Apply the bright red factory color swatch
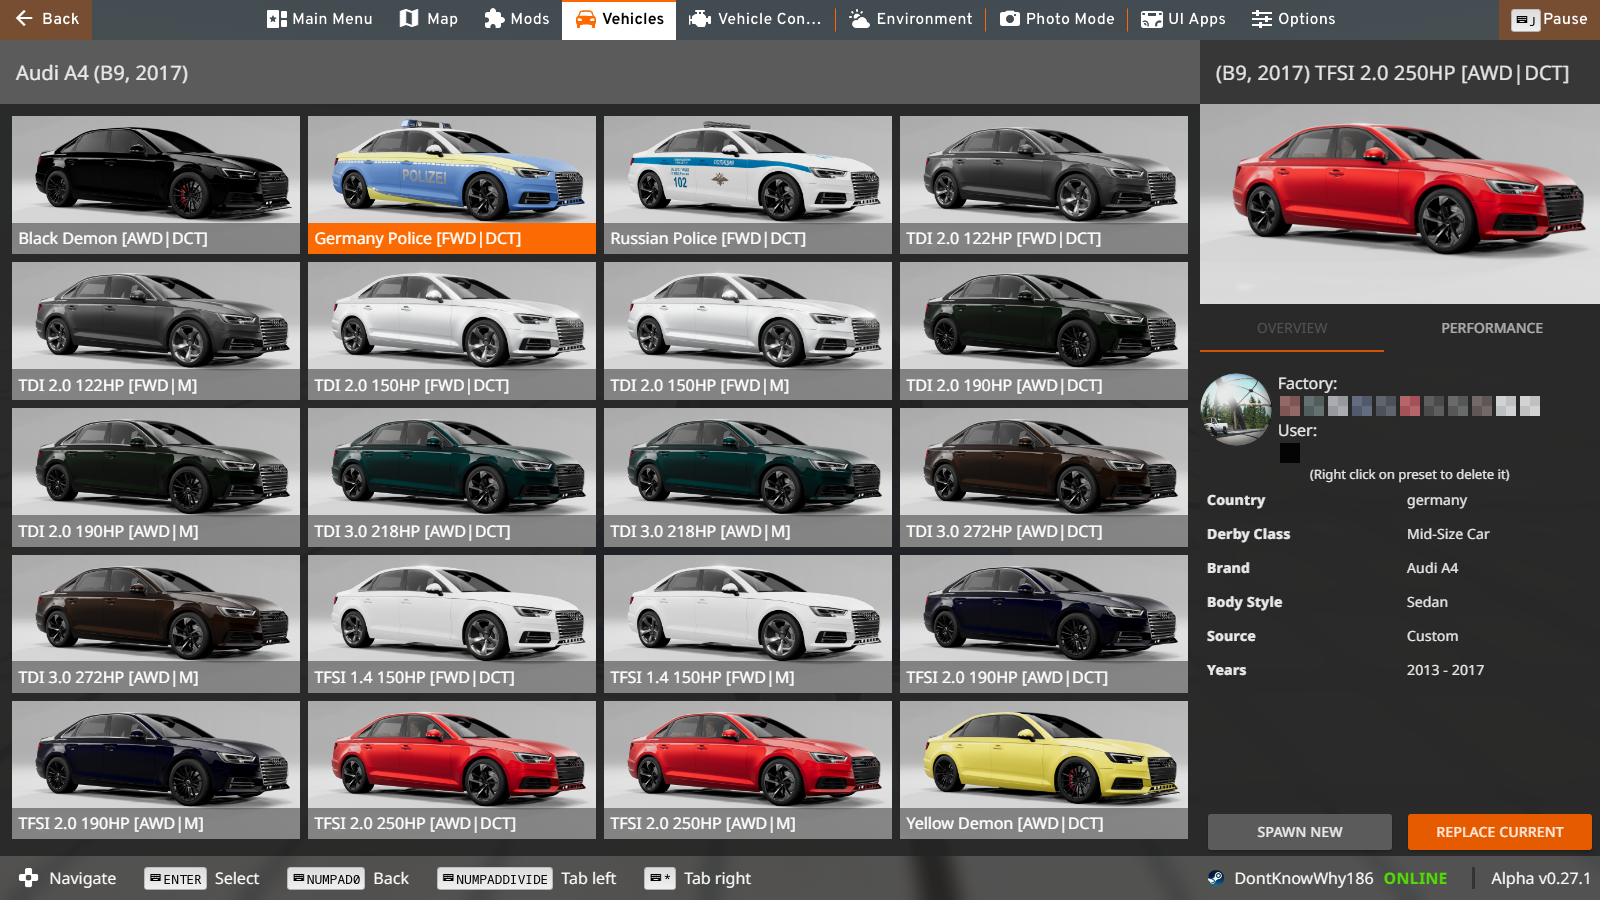Image resolution: width=1600 pixels, height=900 pixels. click(x=1410, y=406)
